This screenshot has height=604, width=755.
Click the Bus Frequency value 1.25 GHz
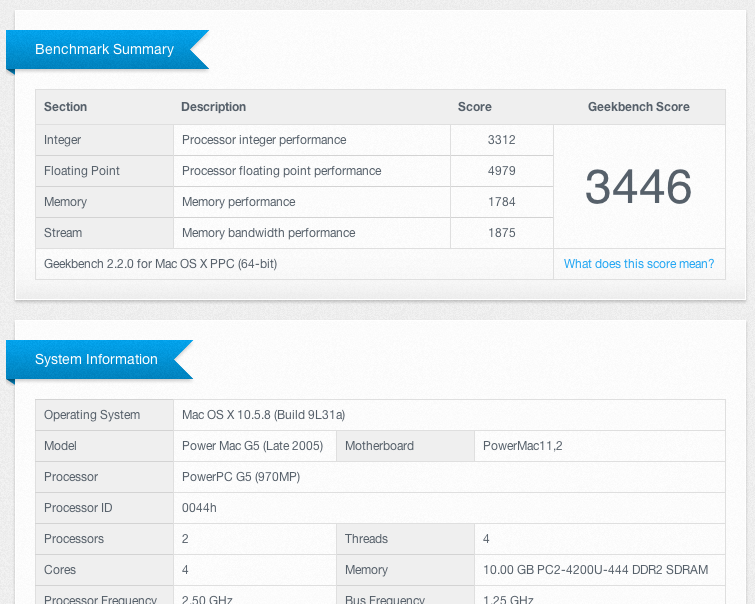coord(508,600)
